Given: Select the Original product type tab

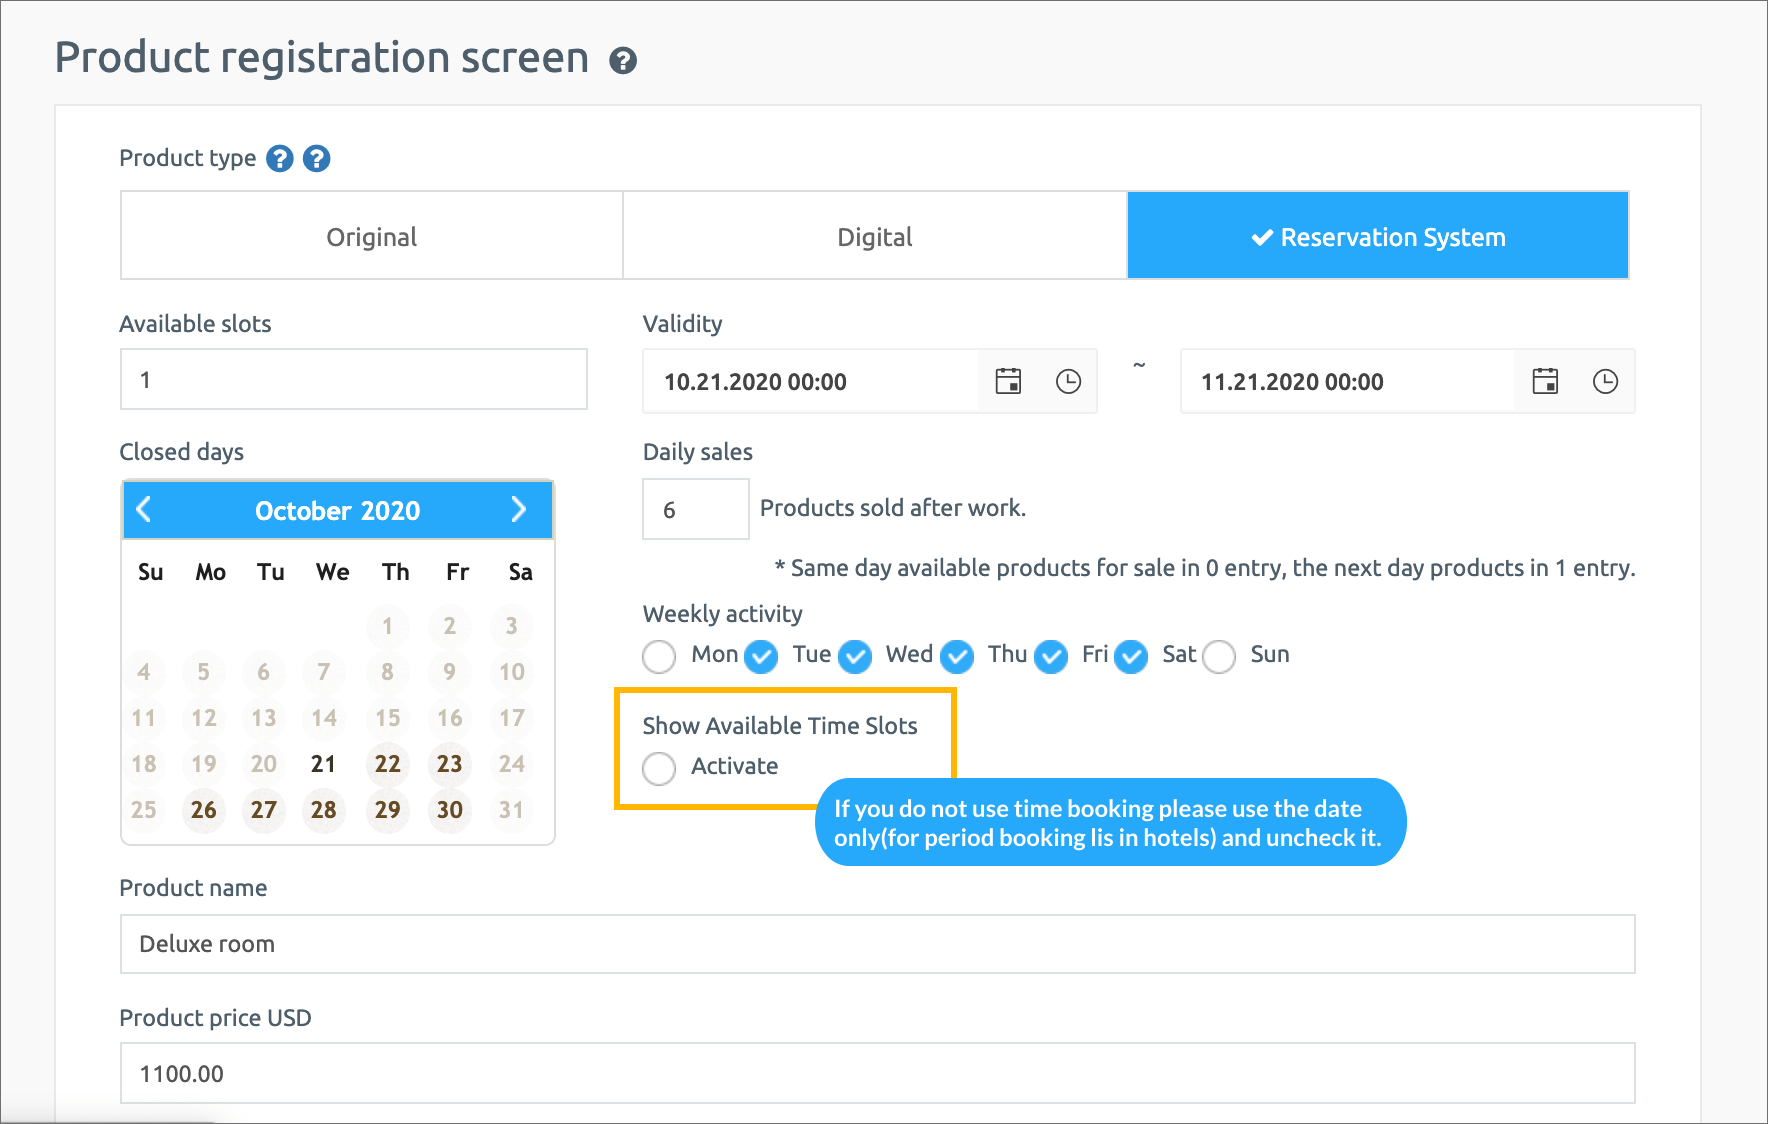Looking at the screenshot, I should tap(371, 236).
